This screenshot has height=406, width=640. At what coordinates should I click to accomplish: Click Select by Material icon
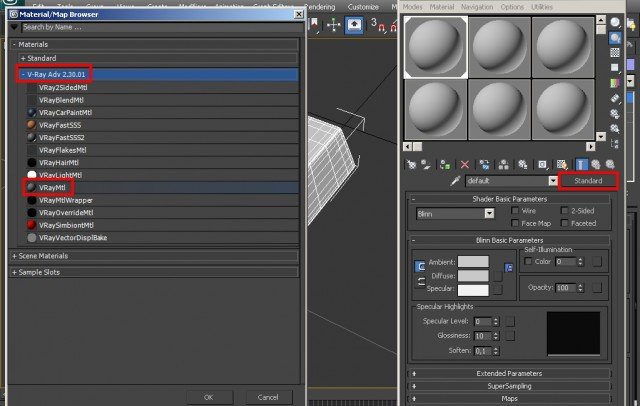615,129
